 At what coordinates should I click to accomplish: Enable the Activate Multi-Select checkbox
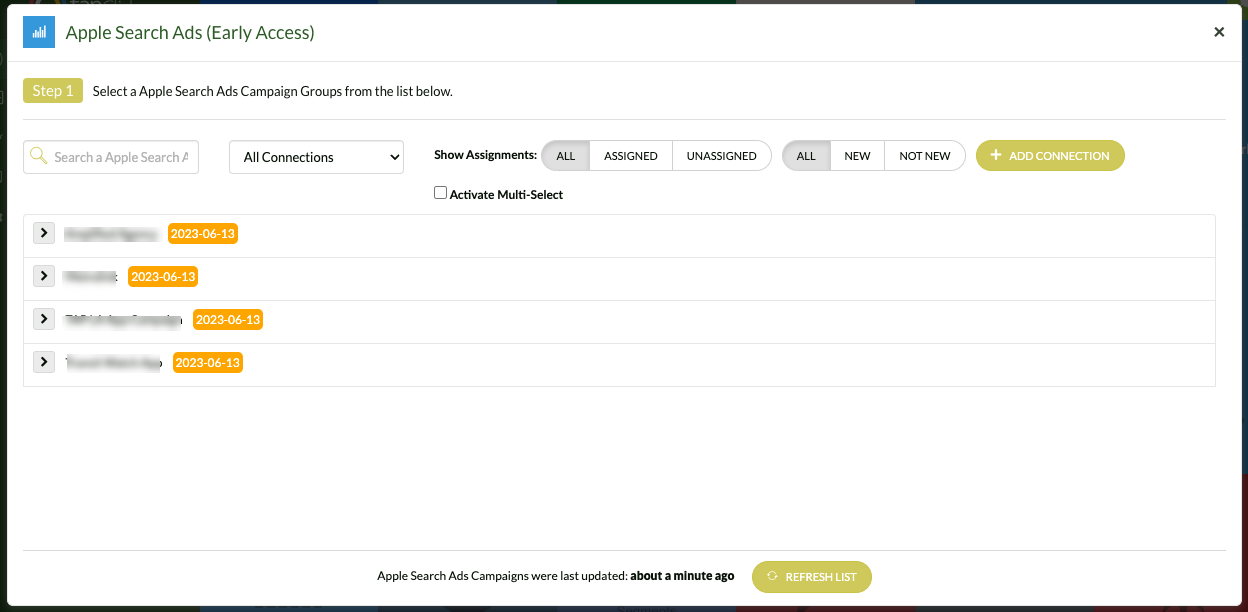pyautogui.click(x=440, y=193)
